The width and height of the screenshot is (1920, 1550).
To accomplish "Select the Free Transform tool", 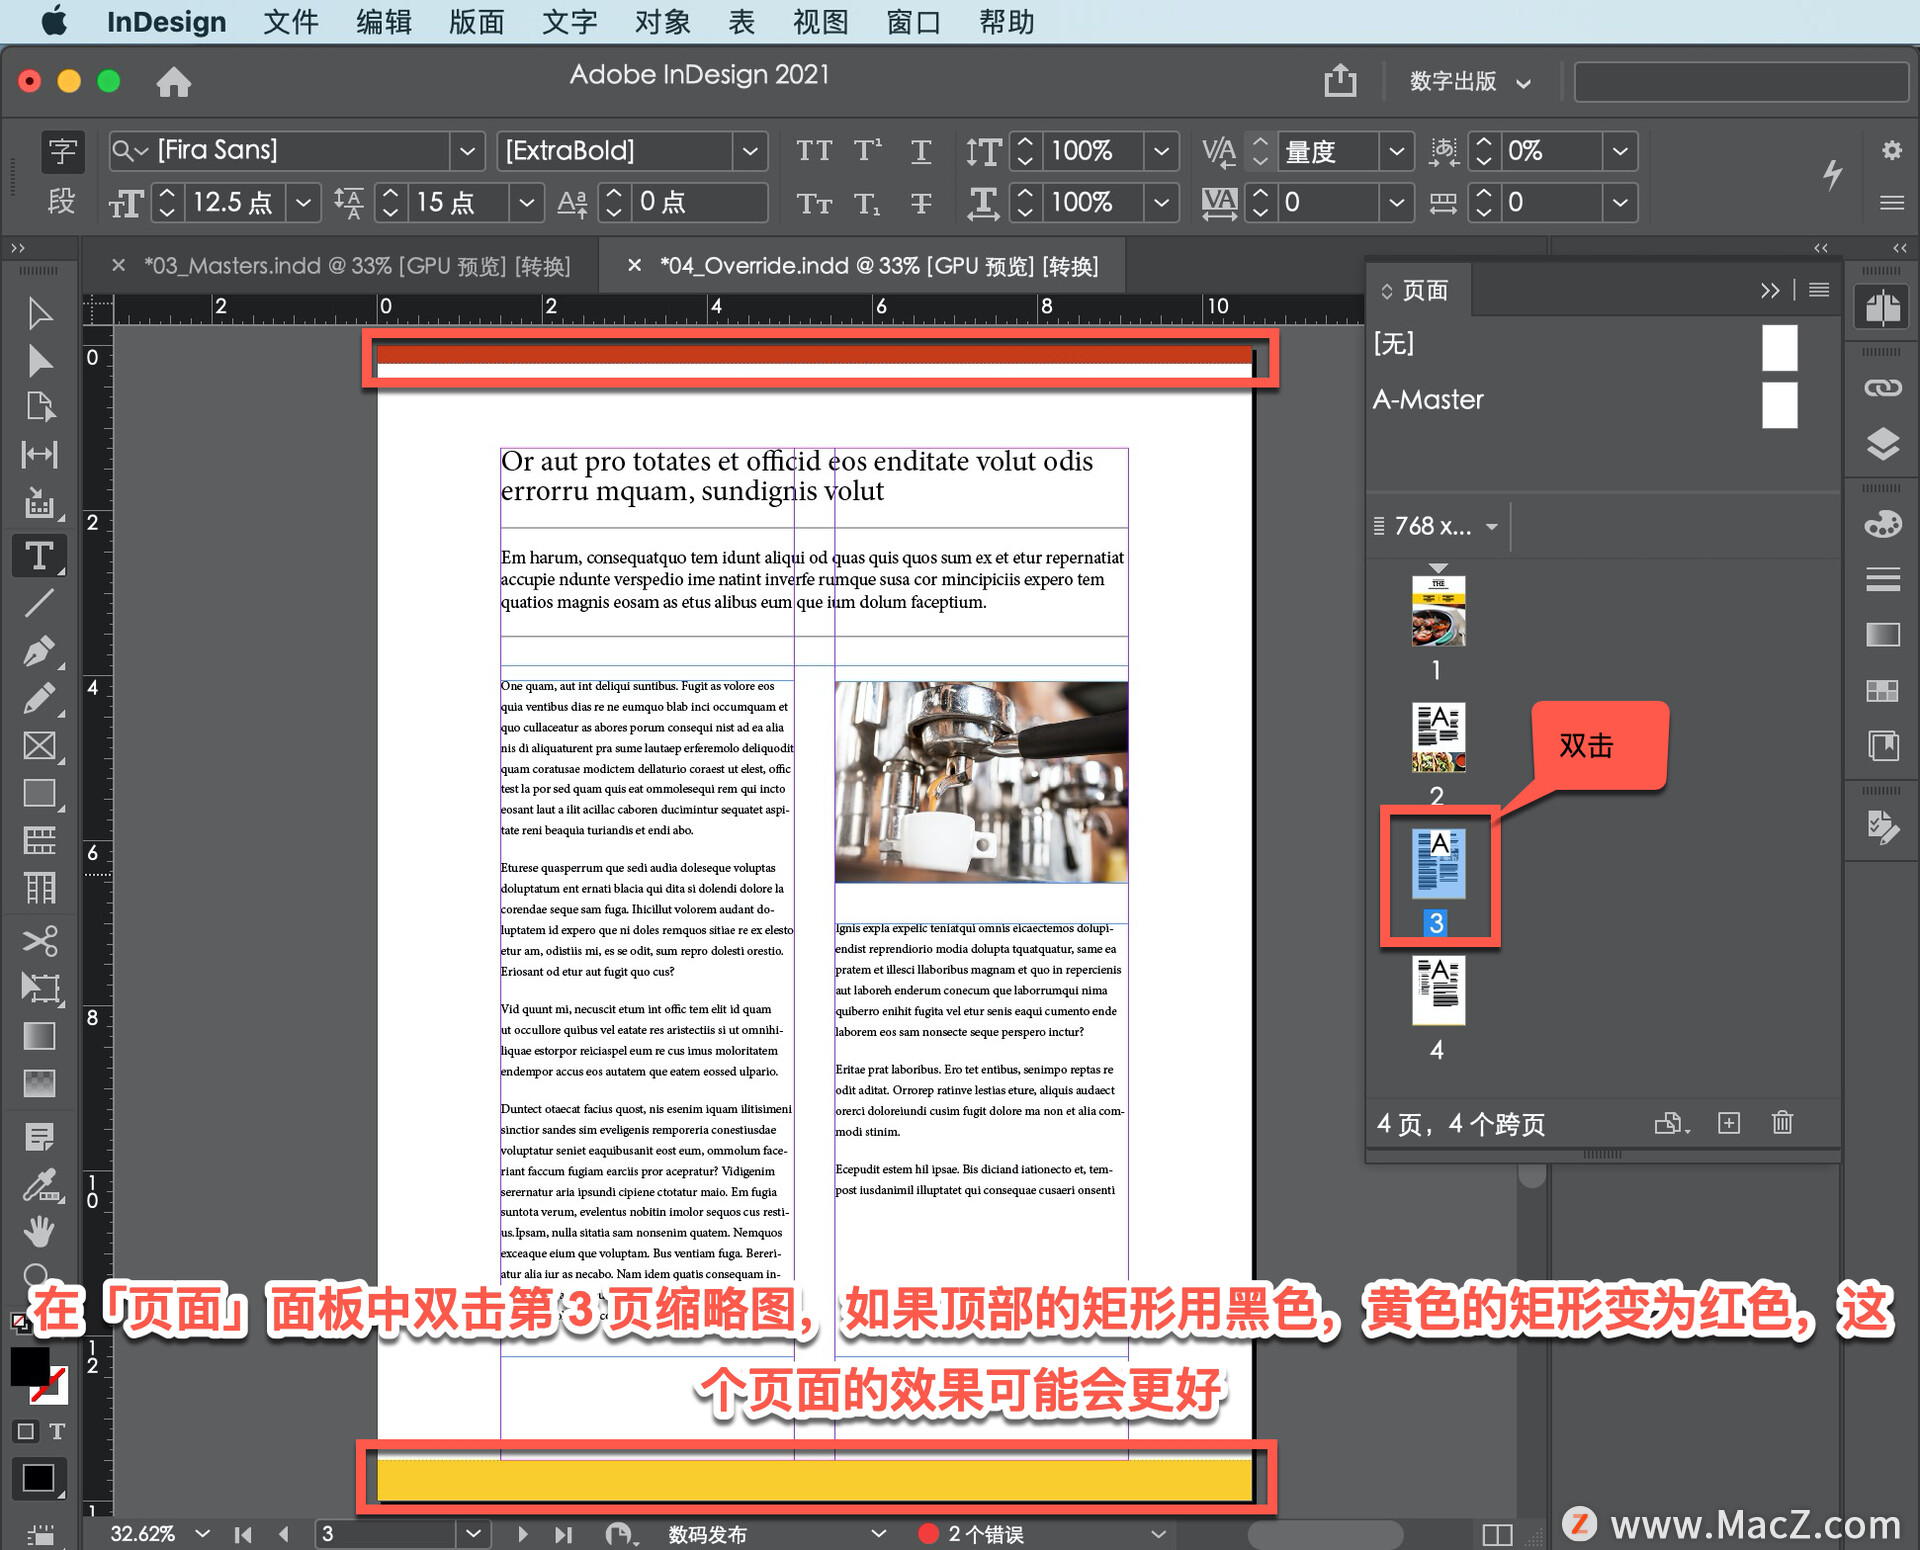I will click(x=39, y=988).
